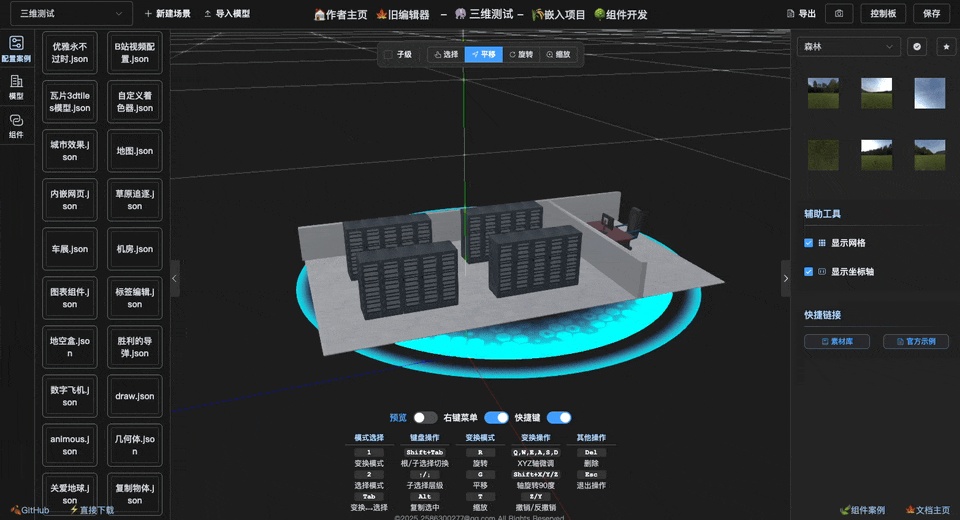Screen dimensions: 960x520
Task: Click the 保存 save button
Action: (931, 13)
